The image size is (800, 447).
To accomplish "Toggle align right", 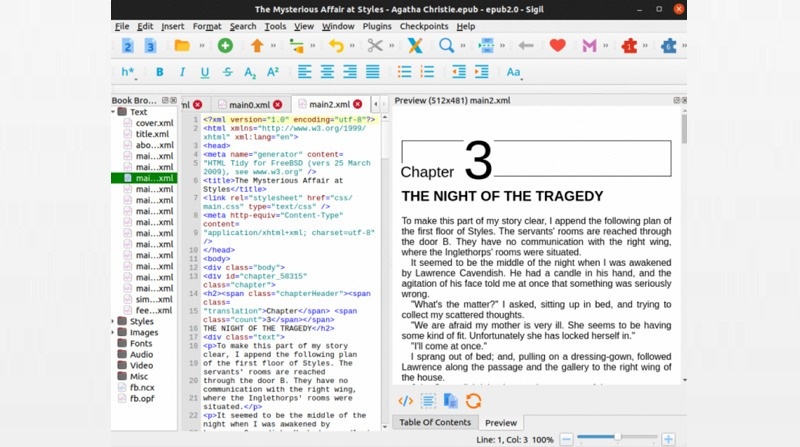I will click(x=350, y=72).
